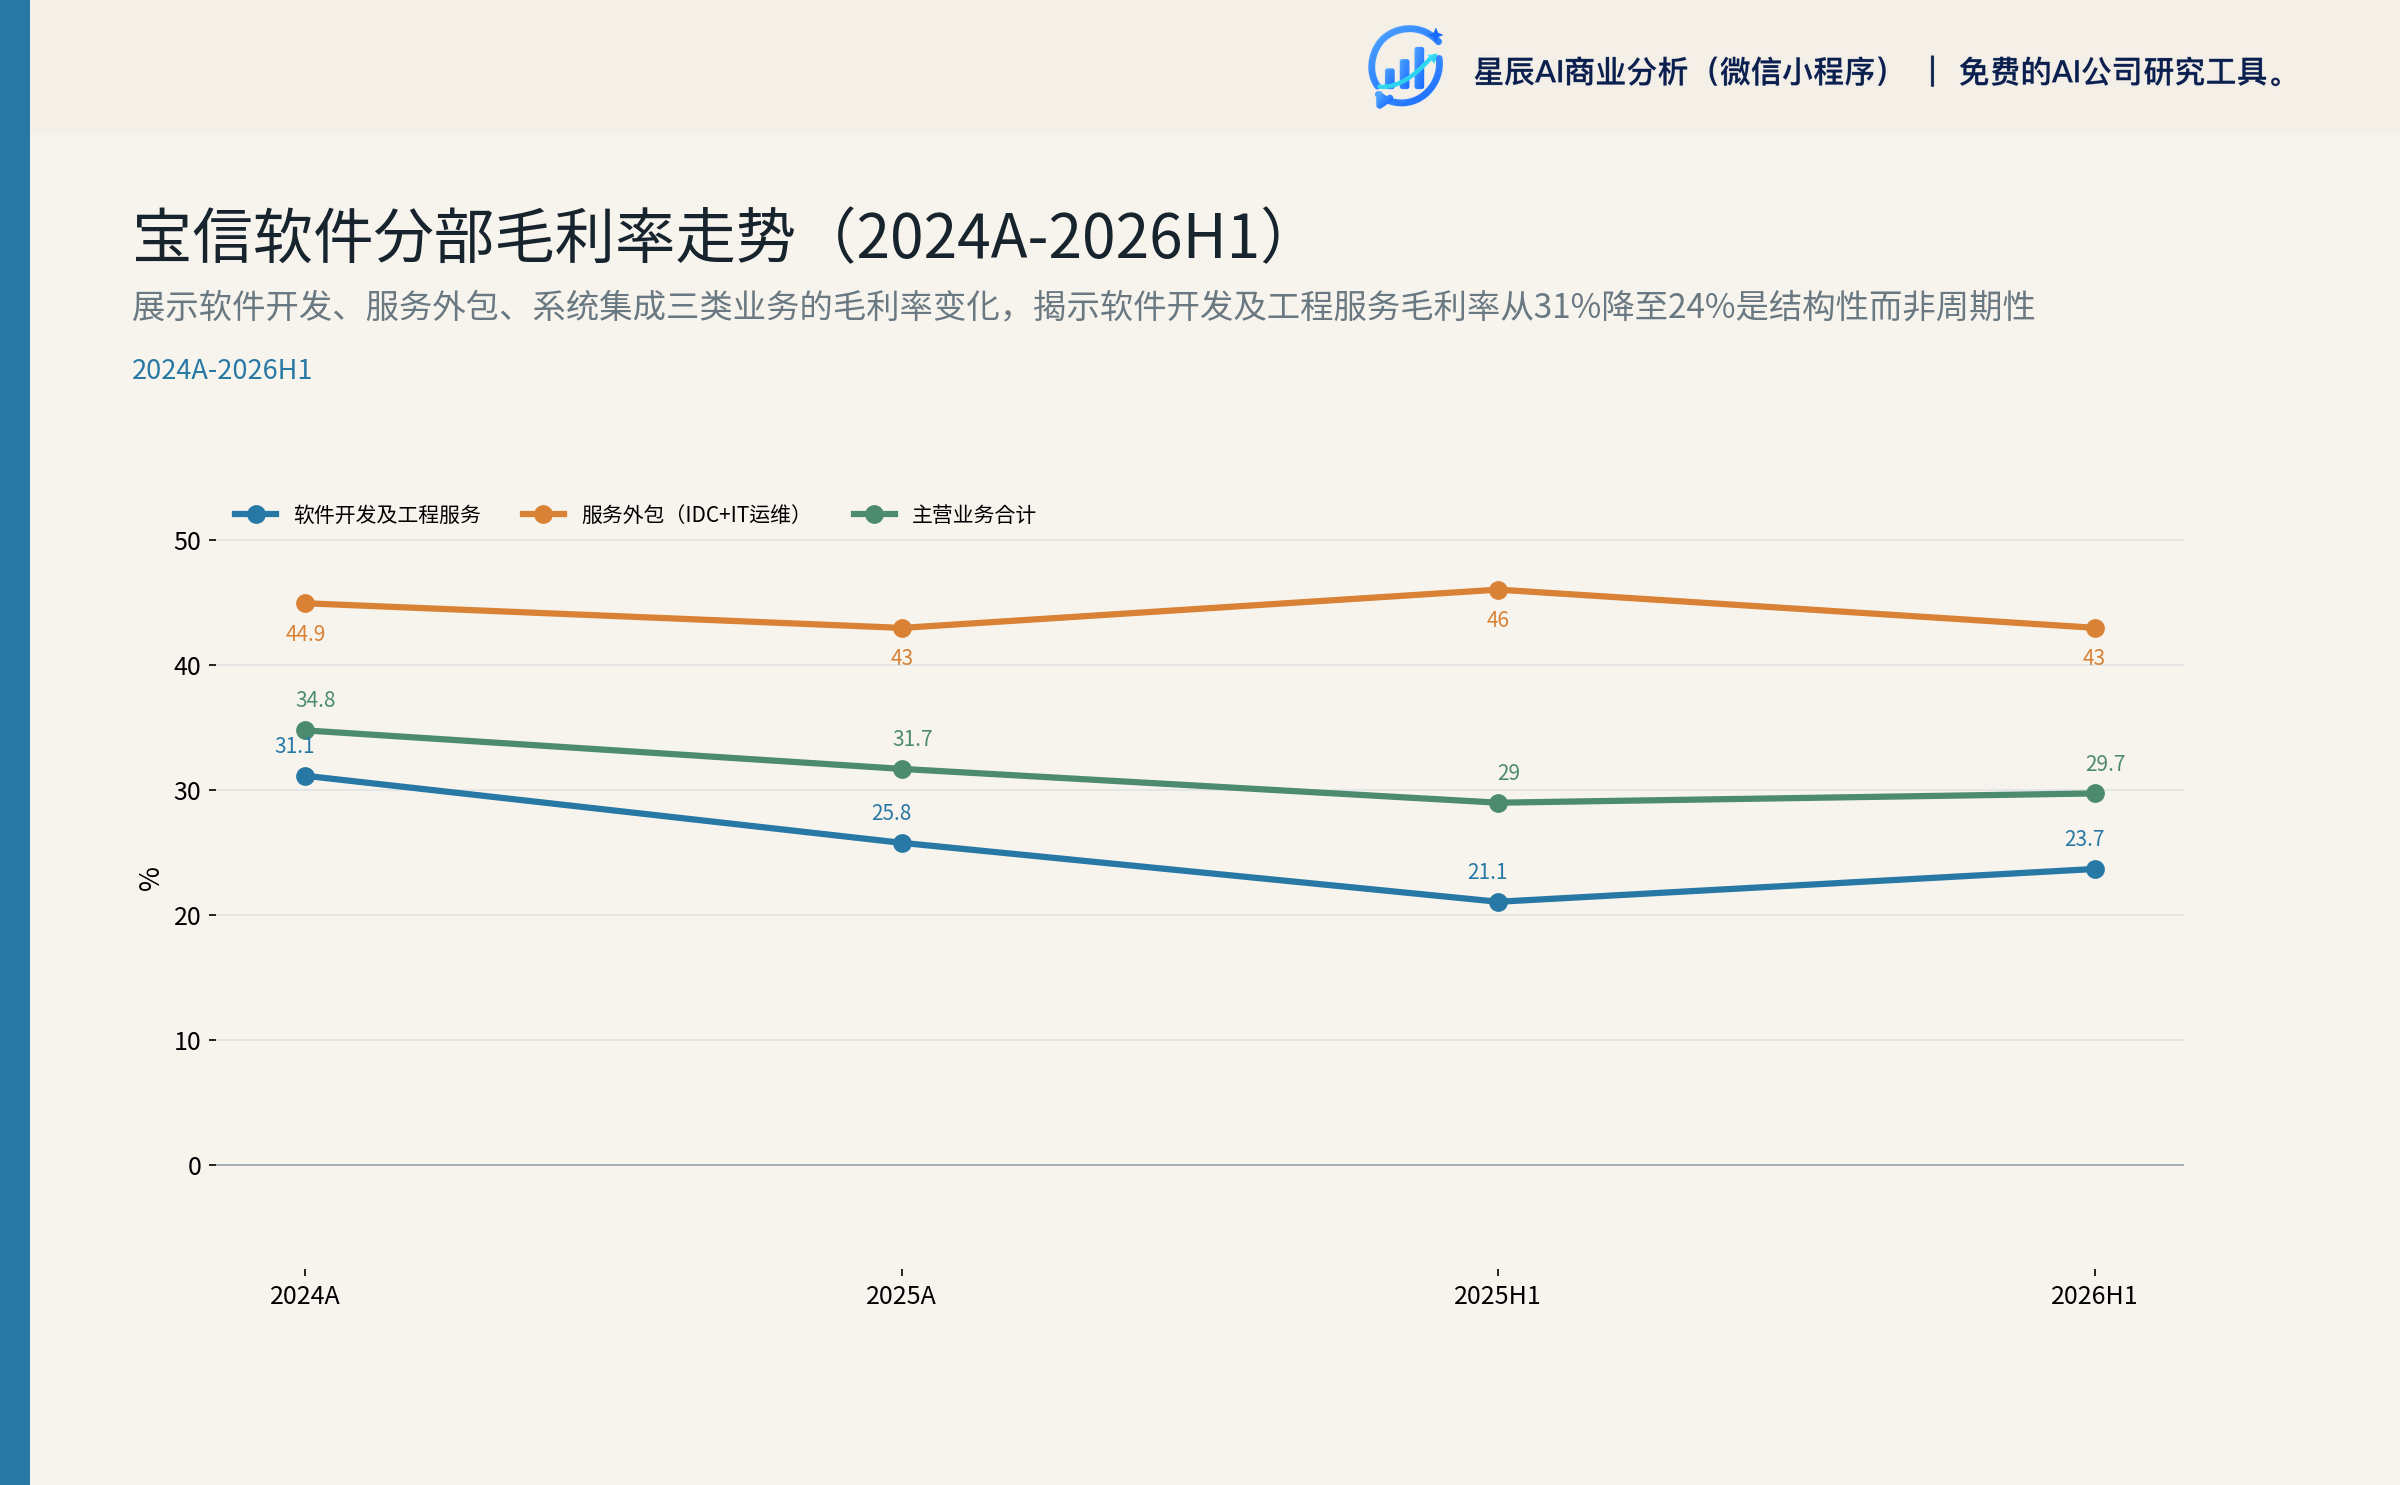Click the 50 y-axis tick label

pyautogui.click(x=188, y=541)
